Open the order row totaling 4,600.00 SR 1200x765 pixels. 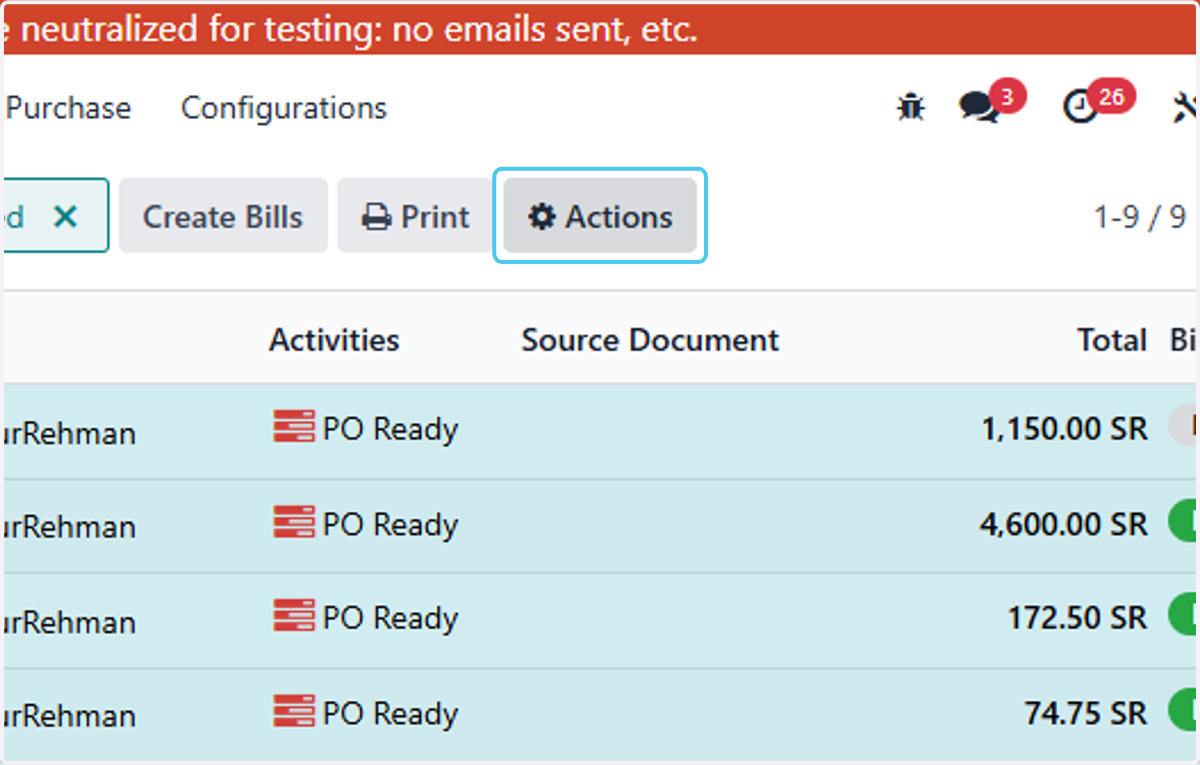pos(600,526)
